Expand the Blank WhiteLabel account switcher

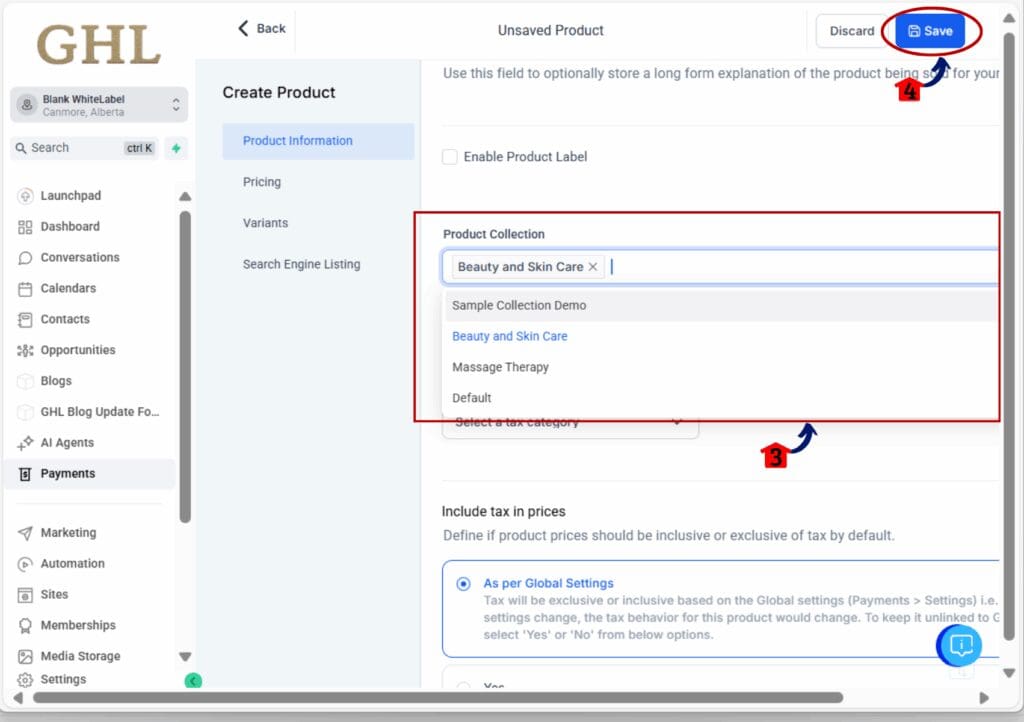[176, 105]
